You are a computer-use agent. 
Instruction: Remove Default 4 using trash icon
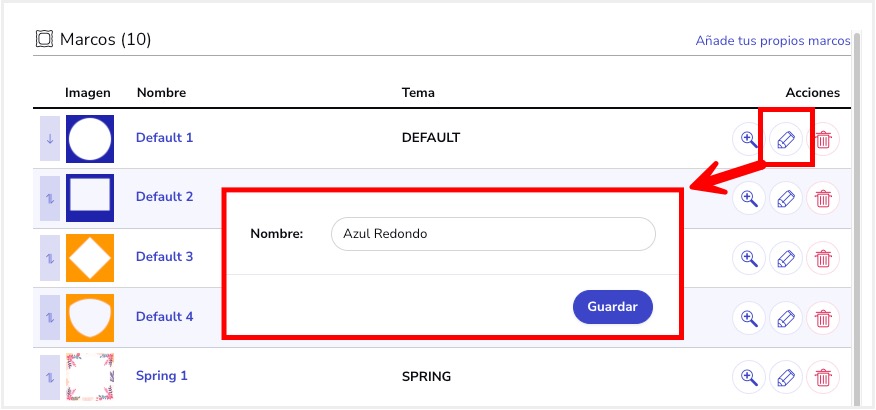(823, 318)
